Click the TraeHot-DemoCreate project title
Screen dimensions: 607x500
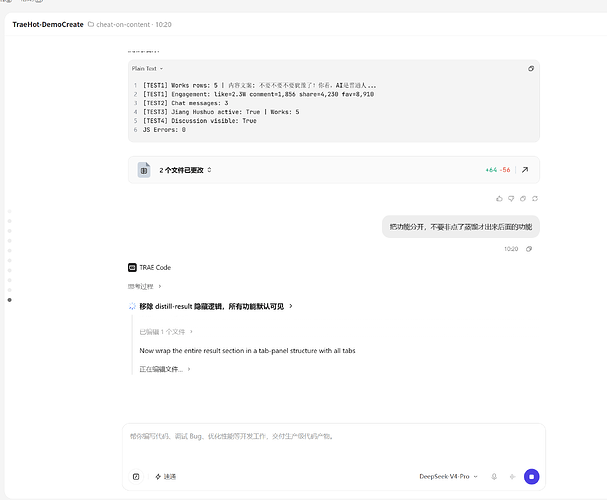[48, 24]
